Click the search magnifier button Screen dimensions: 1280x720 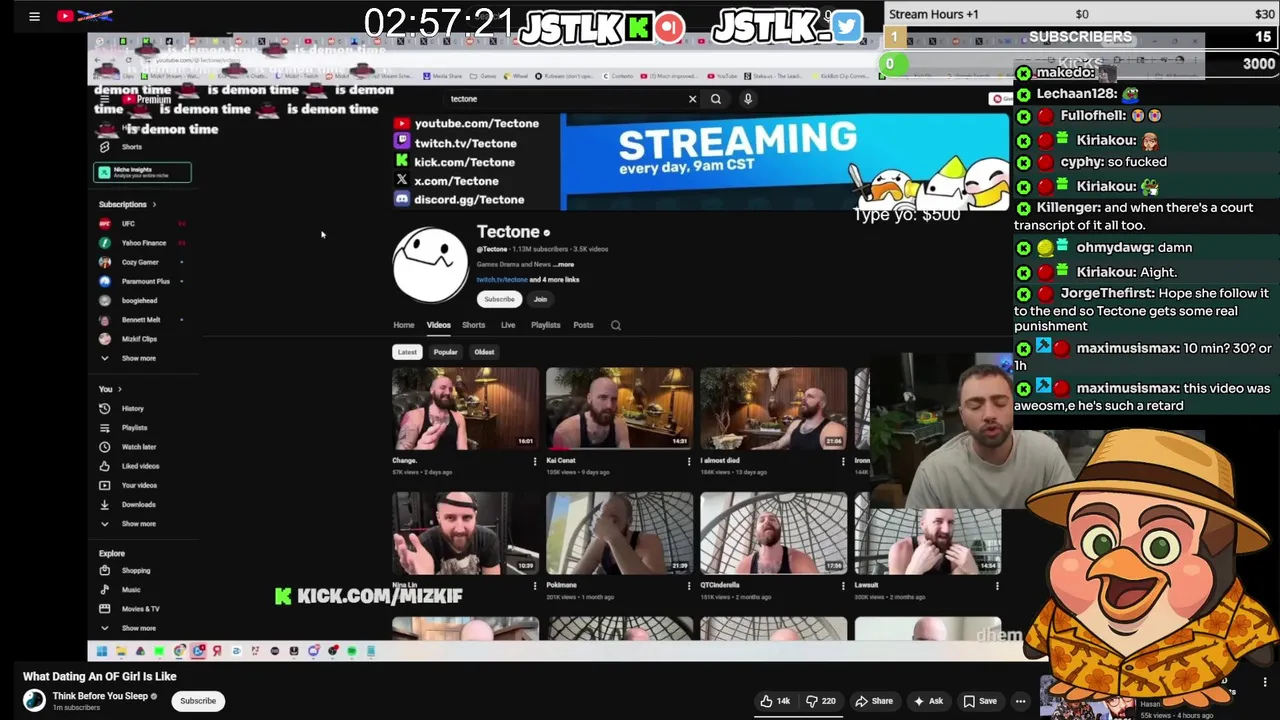click(x=716, y=99)
